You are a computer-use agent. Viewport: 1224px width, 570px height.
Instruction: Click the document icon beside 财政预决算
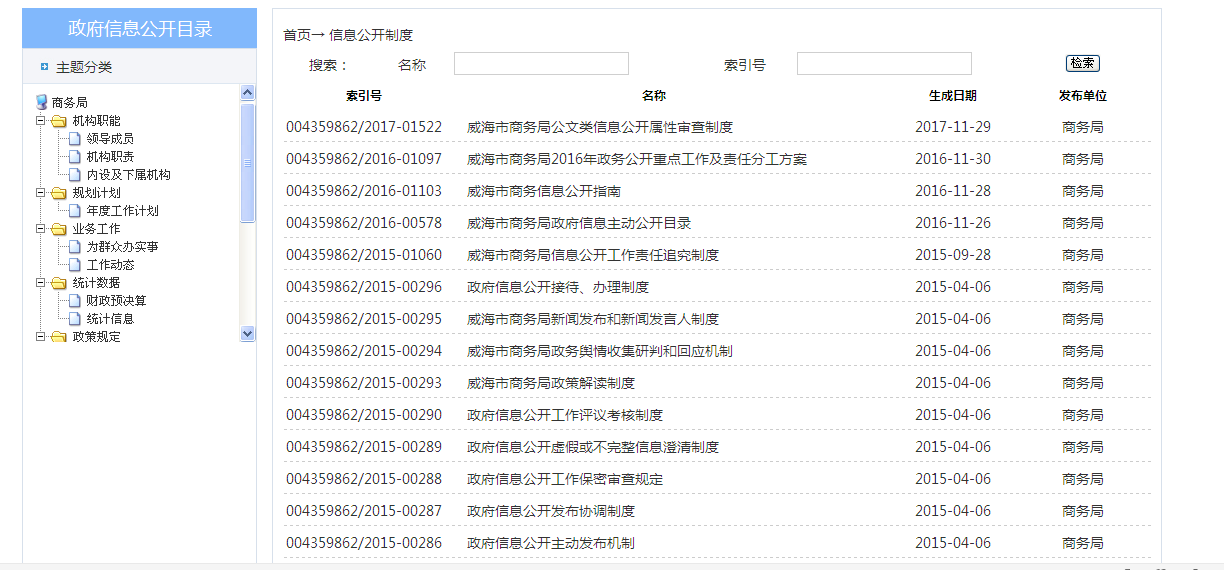coord(74,301)
